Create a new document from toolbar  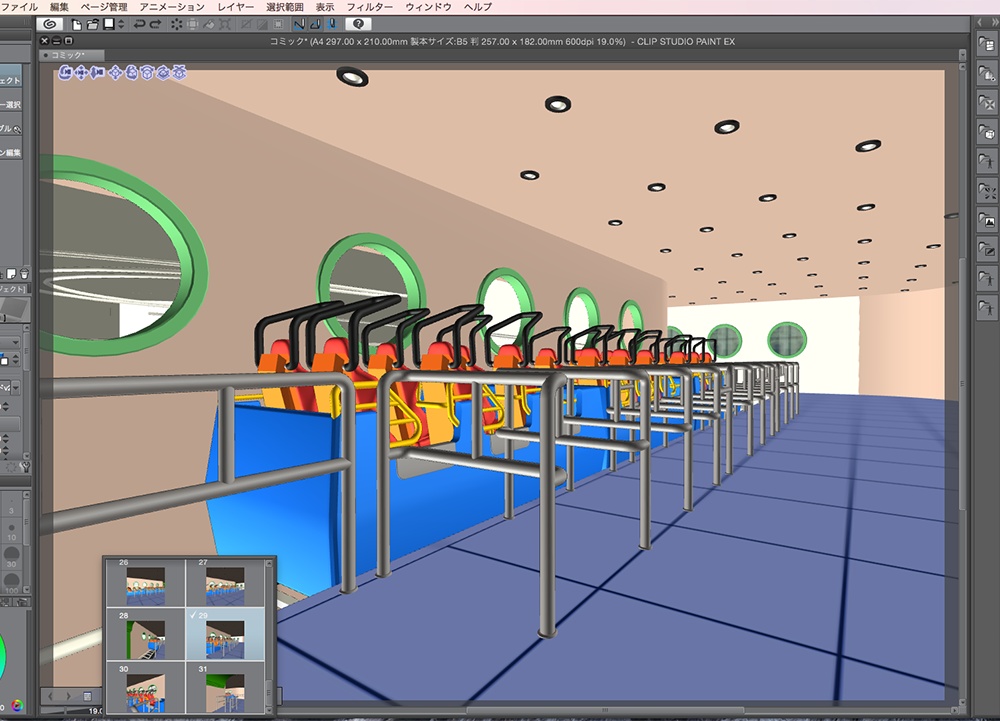77,24
